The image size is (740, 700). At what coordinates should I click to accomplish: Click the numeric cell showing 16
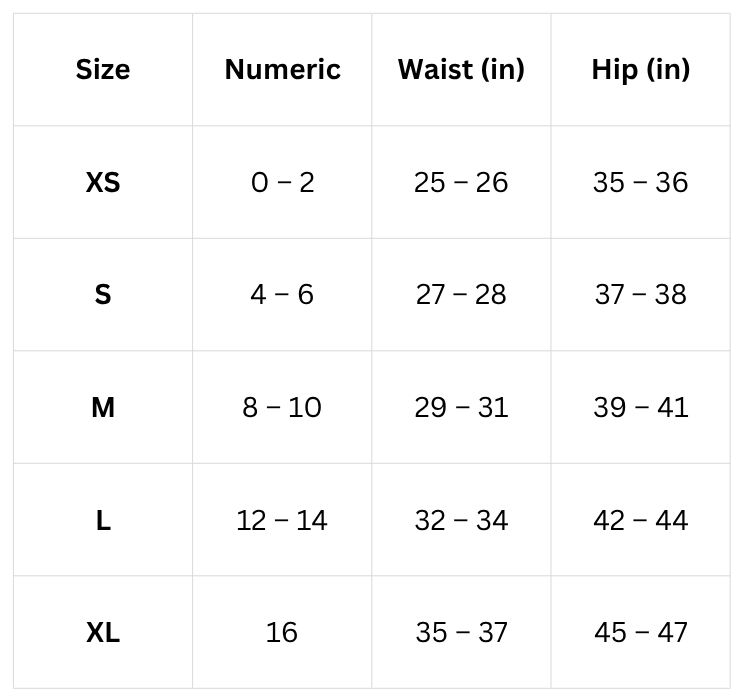282,633
